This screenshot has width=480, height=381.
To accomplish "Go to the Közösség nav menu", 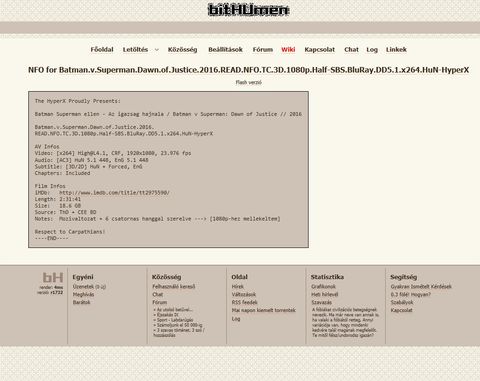I will (x=182, y=49).
